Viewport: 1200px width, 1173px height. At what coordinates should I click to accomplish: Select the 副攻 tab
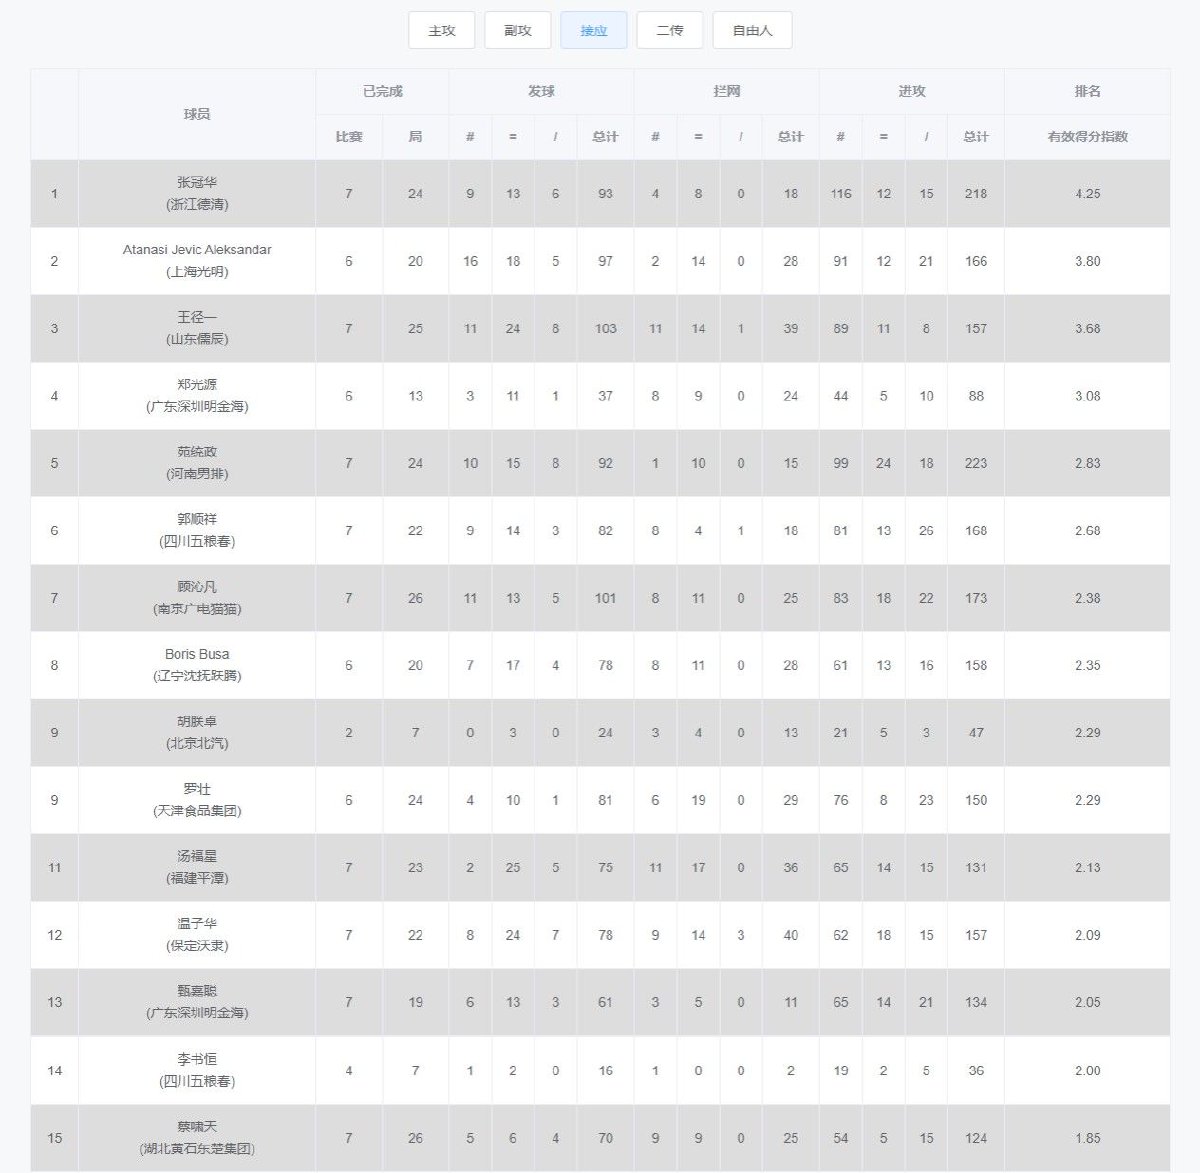coord(517,30)
